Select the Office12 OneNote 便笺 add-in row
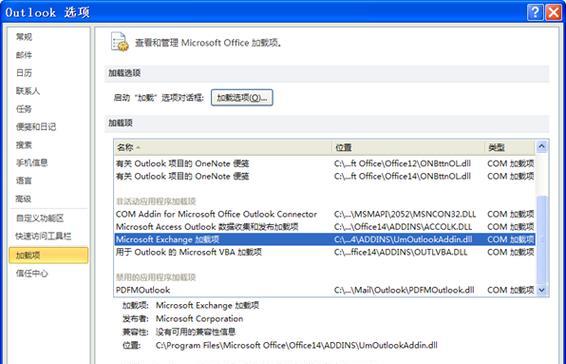 click(x=325, y=164)
